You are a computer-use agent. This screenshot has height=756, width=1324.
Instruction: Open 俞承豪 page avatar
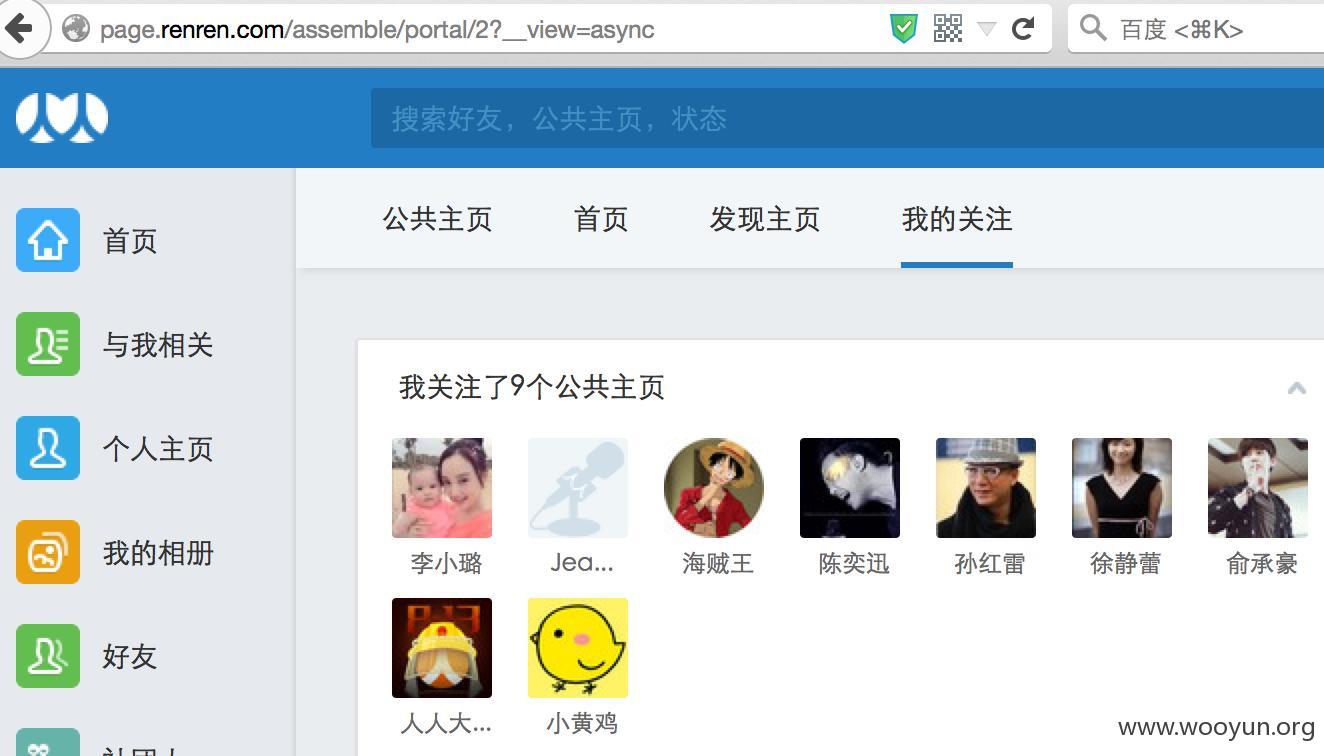pos(1258,488)
